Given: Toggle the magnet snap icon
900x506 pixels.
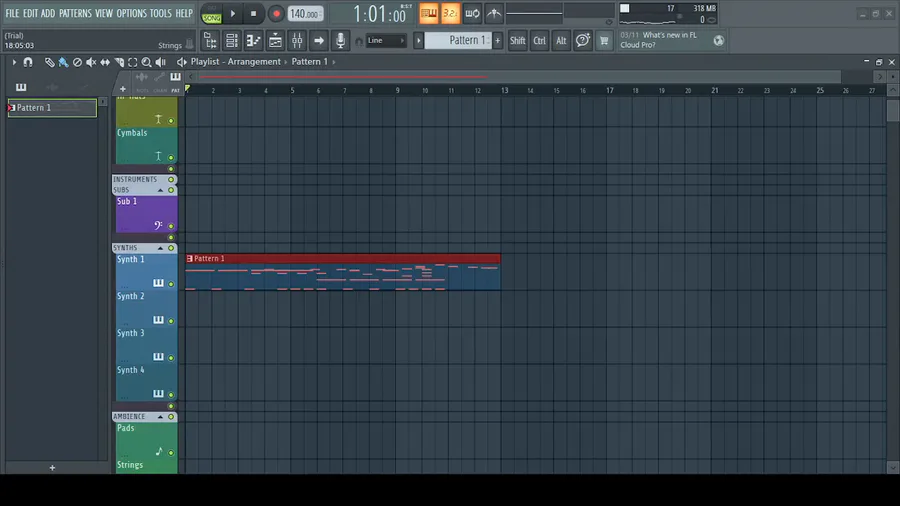Looking at the screenshot, I should pyautogui.click(x=28, y=62).
